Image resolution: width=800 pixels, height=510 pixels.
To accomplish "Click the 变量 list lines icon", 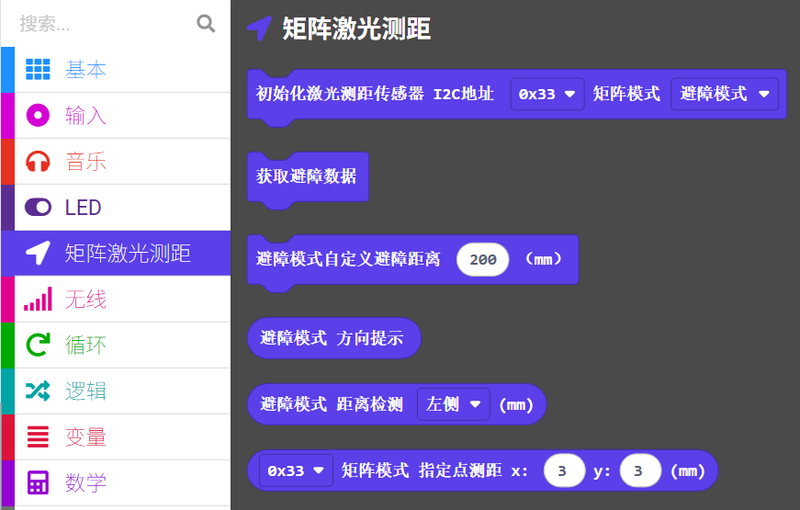I will click(38, 437).
